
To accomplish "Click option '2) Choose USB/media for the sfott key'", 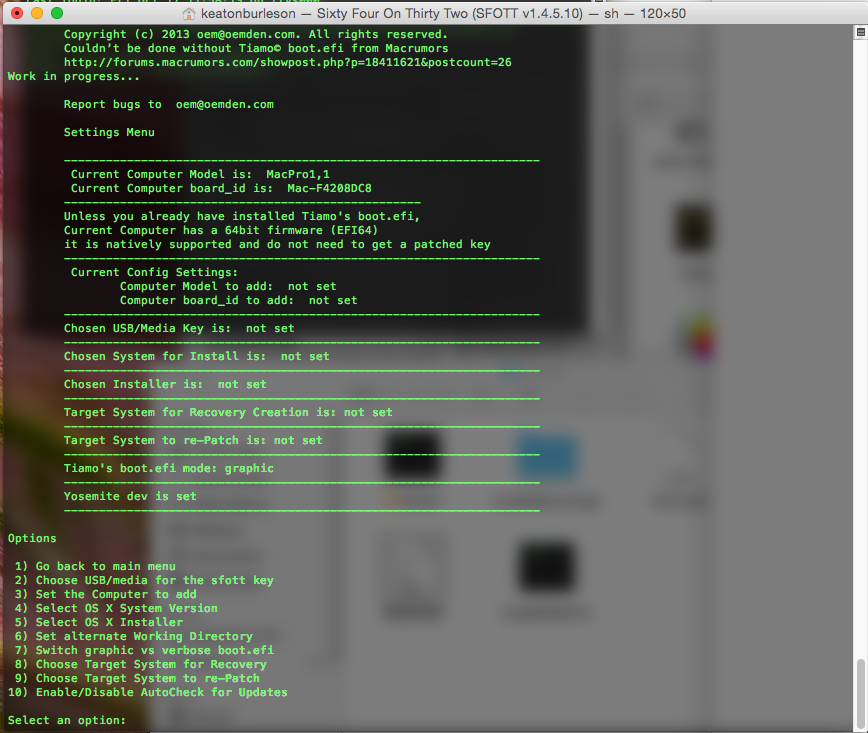I will coord(144,580).
